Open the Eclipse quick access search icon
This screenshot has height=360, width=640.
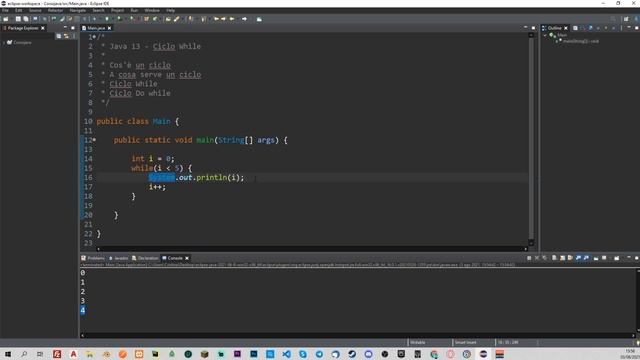613,19
